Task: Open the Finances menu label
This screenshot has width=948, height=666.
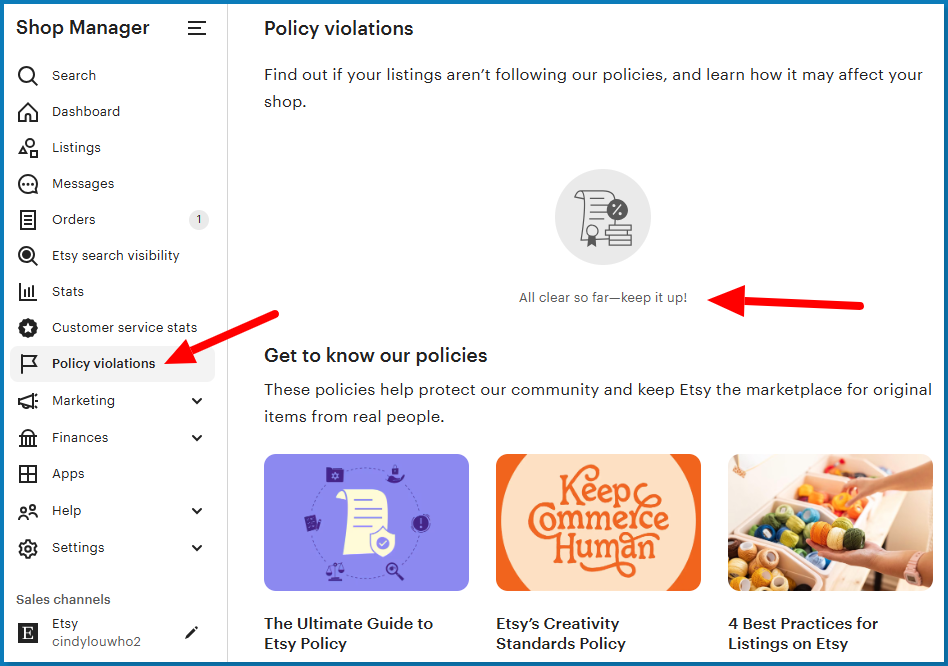Action: click(80, 438)
